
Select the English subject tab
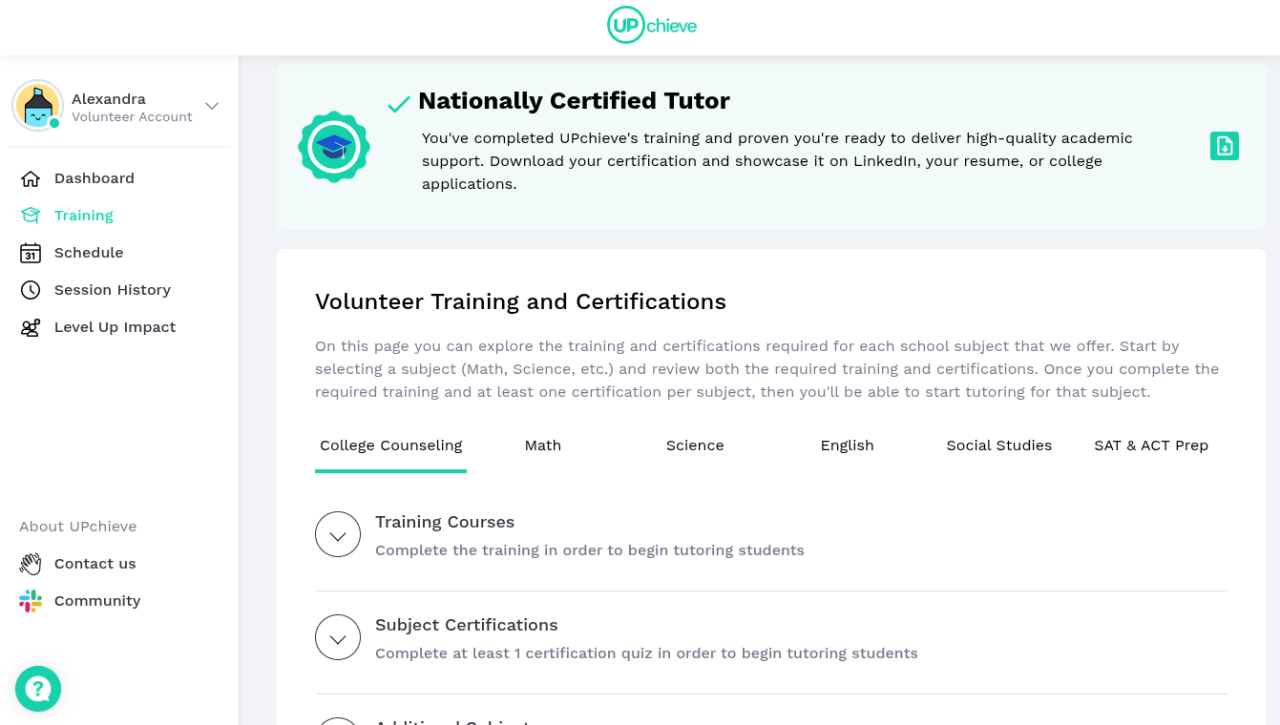(x=847, y=446)
